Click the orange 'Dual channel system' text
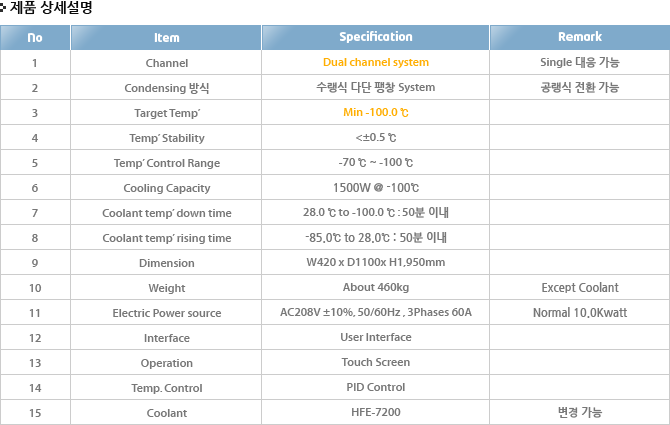The height and width of the screenshot is (425, 670). 376,62
